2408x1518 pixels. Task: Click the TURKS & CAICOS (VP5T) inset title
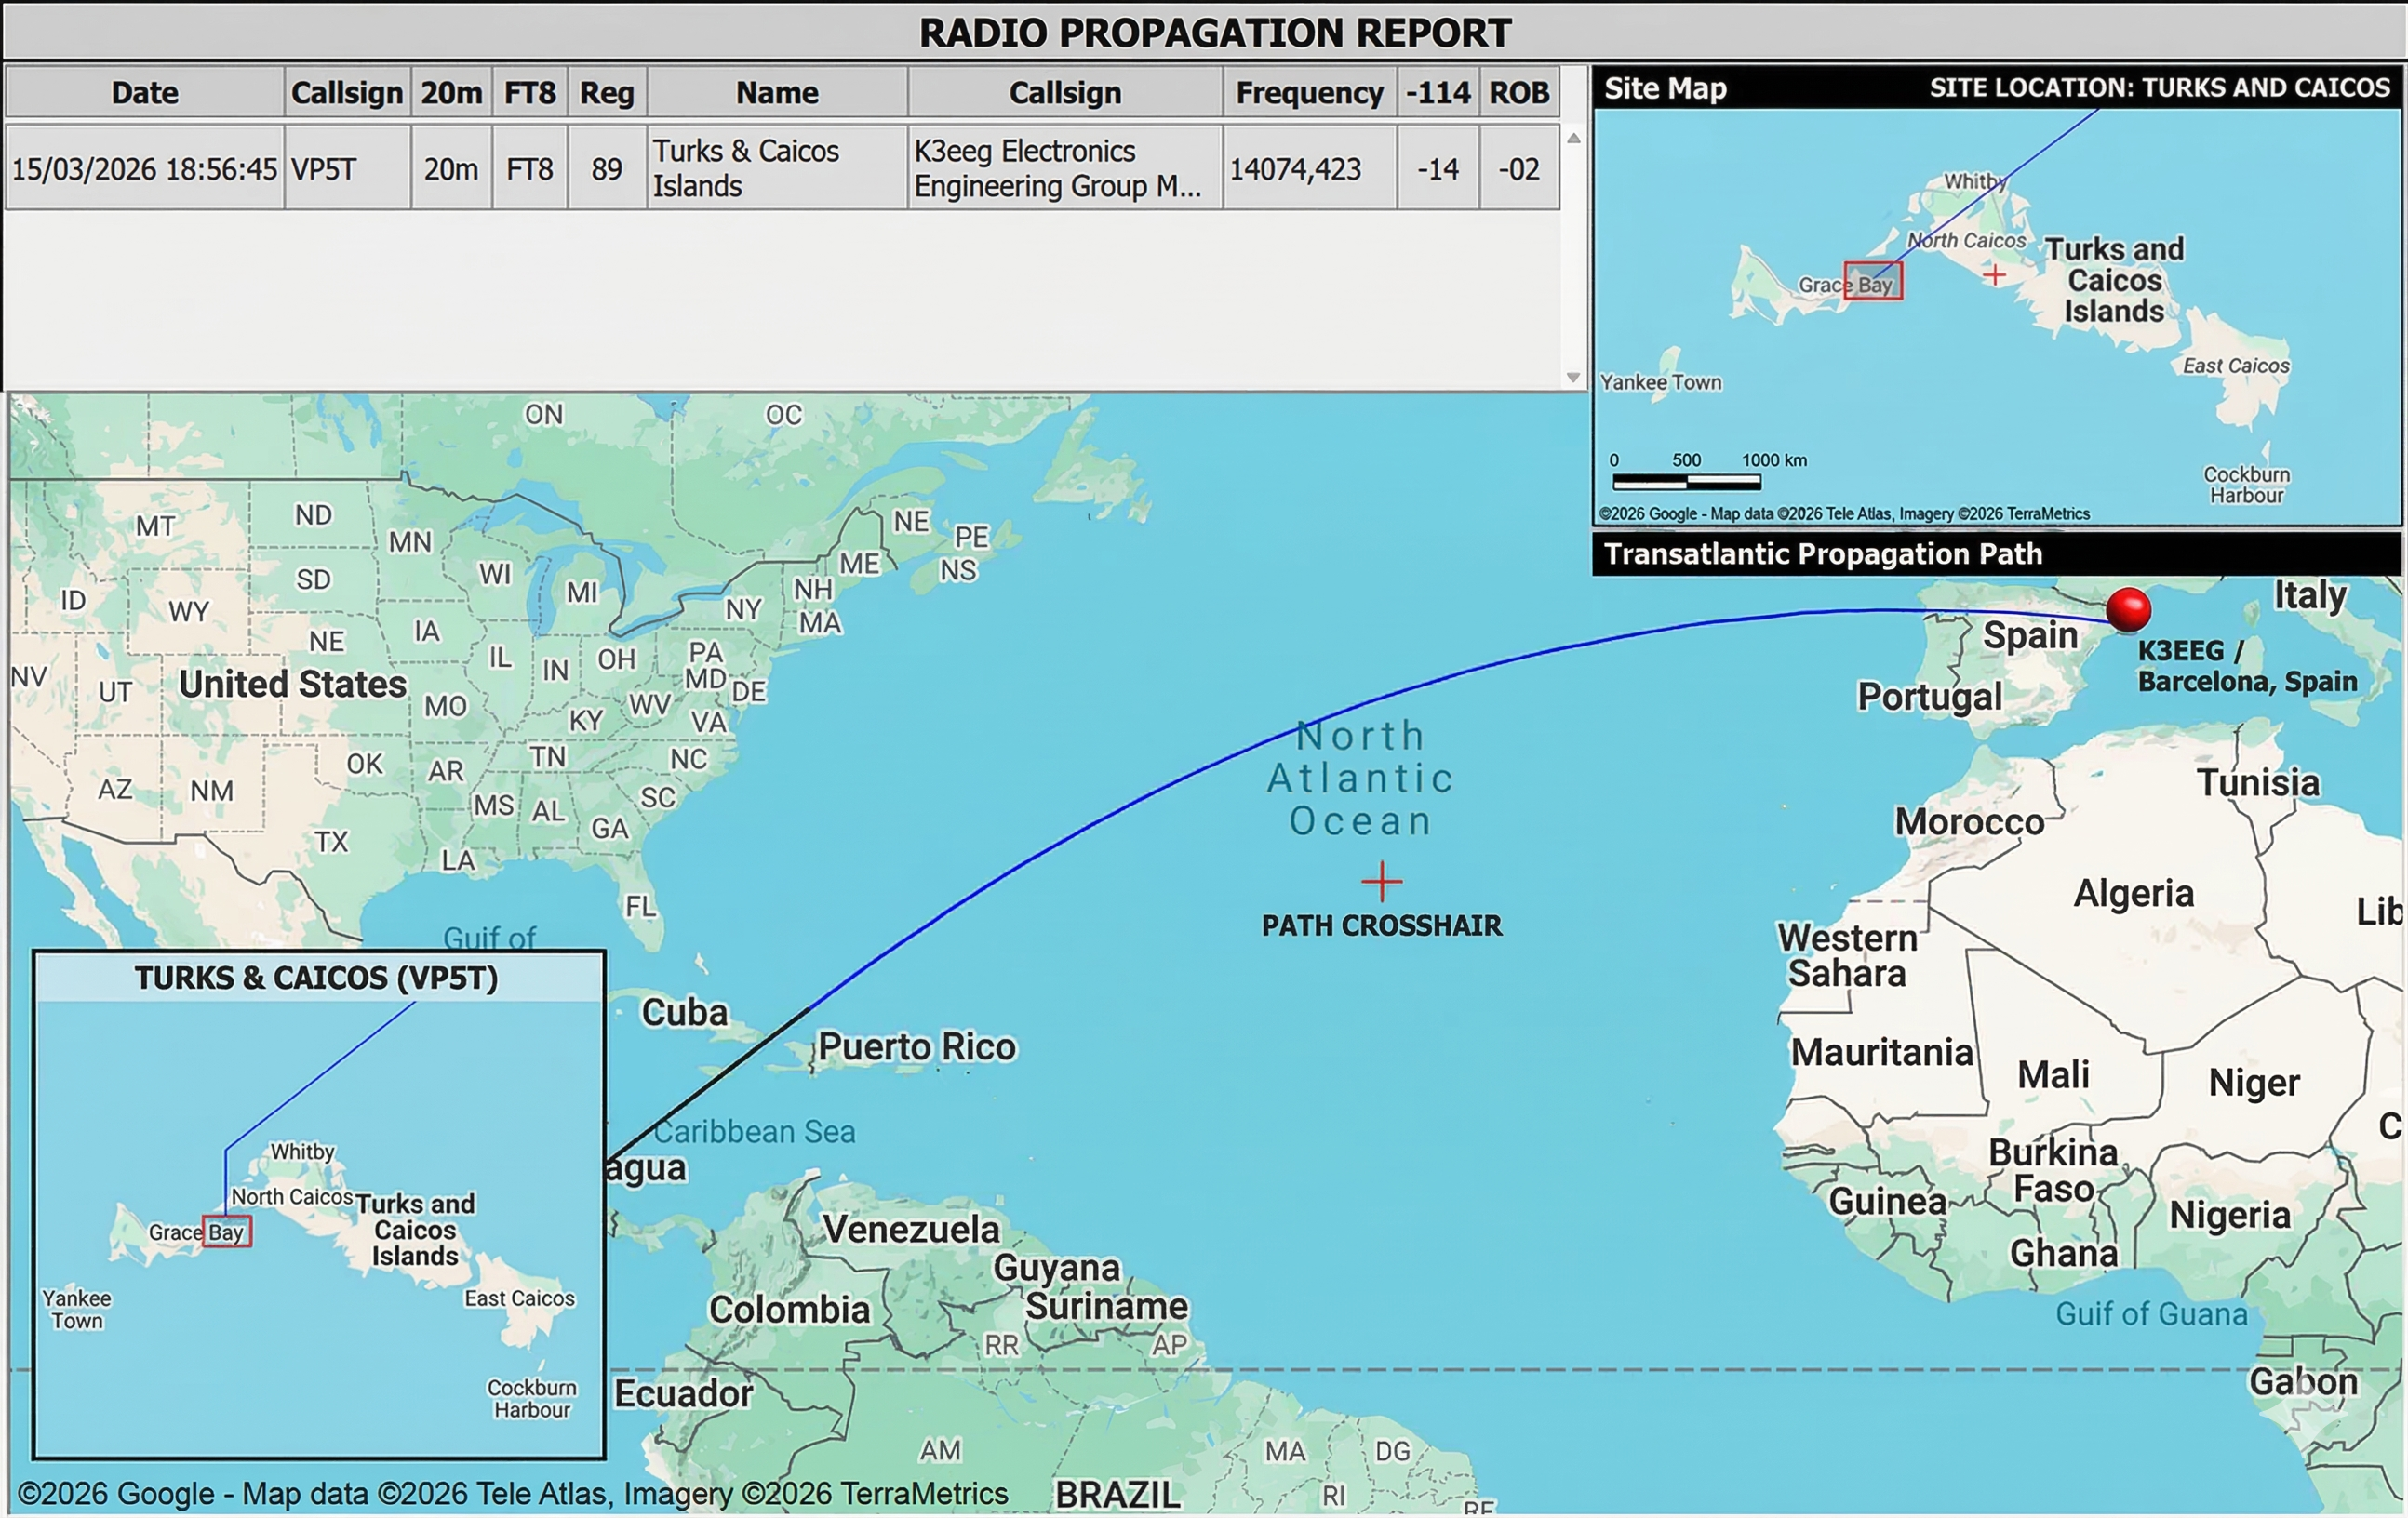(x=316, y=978)
